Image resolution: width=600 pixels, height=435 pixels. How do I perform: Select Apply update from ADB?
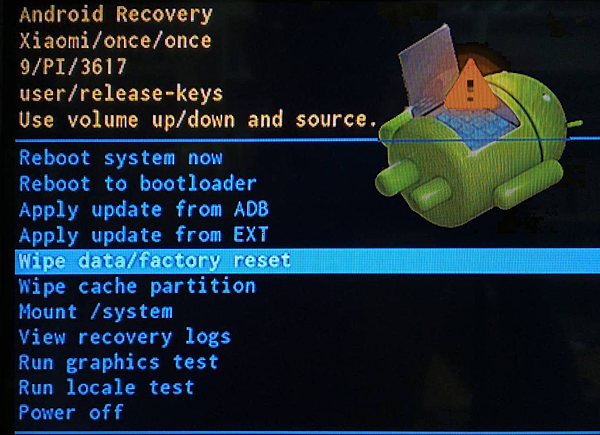click(x=144, y=210)
